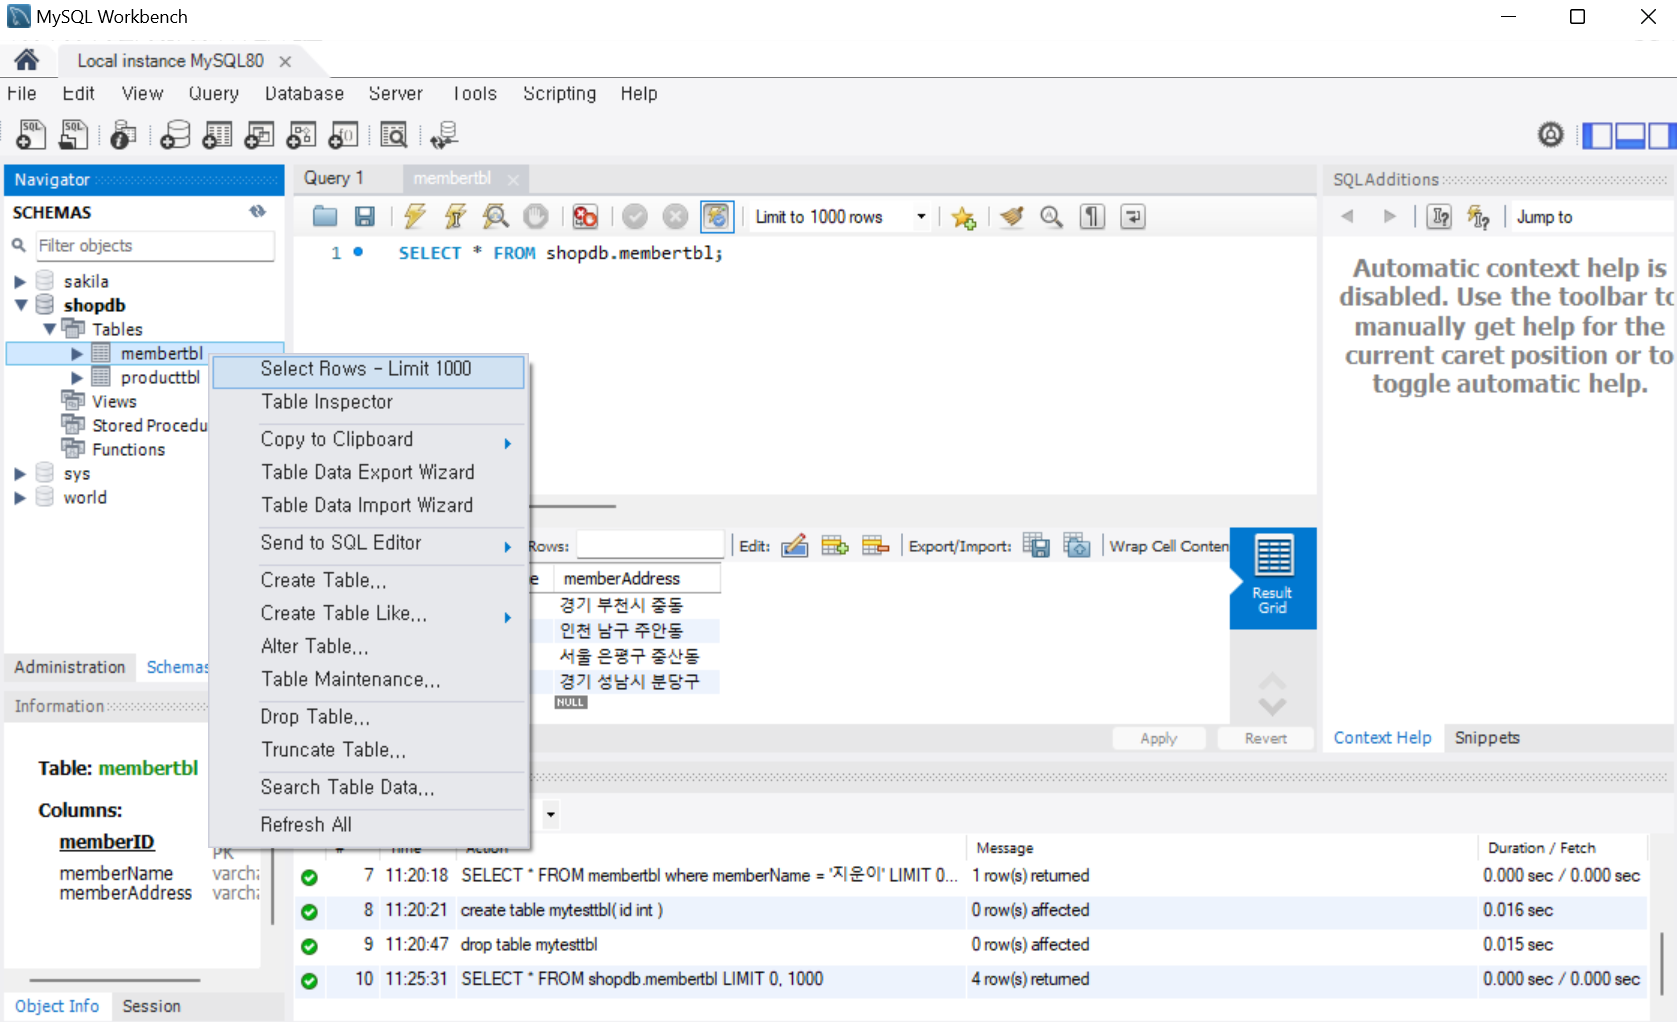Open the preferences gear icon
Viewport: 1677px width, 1022px height.
pyautogui.click(x=1550, y=134)
